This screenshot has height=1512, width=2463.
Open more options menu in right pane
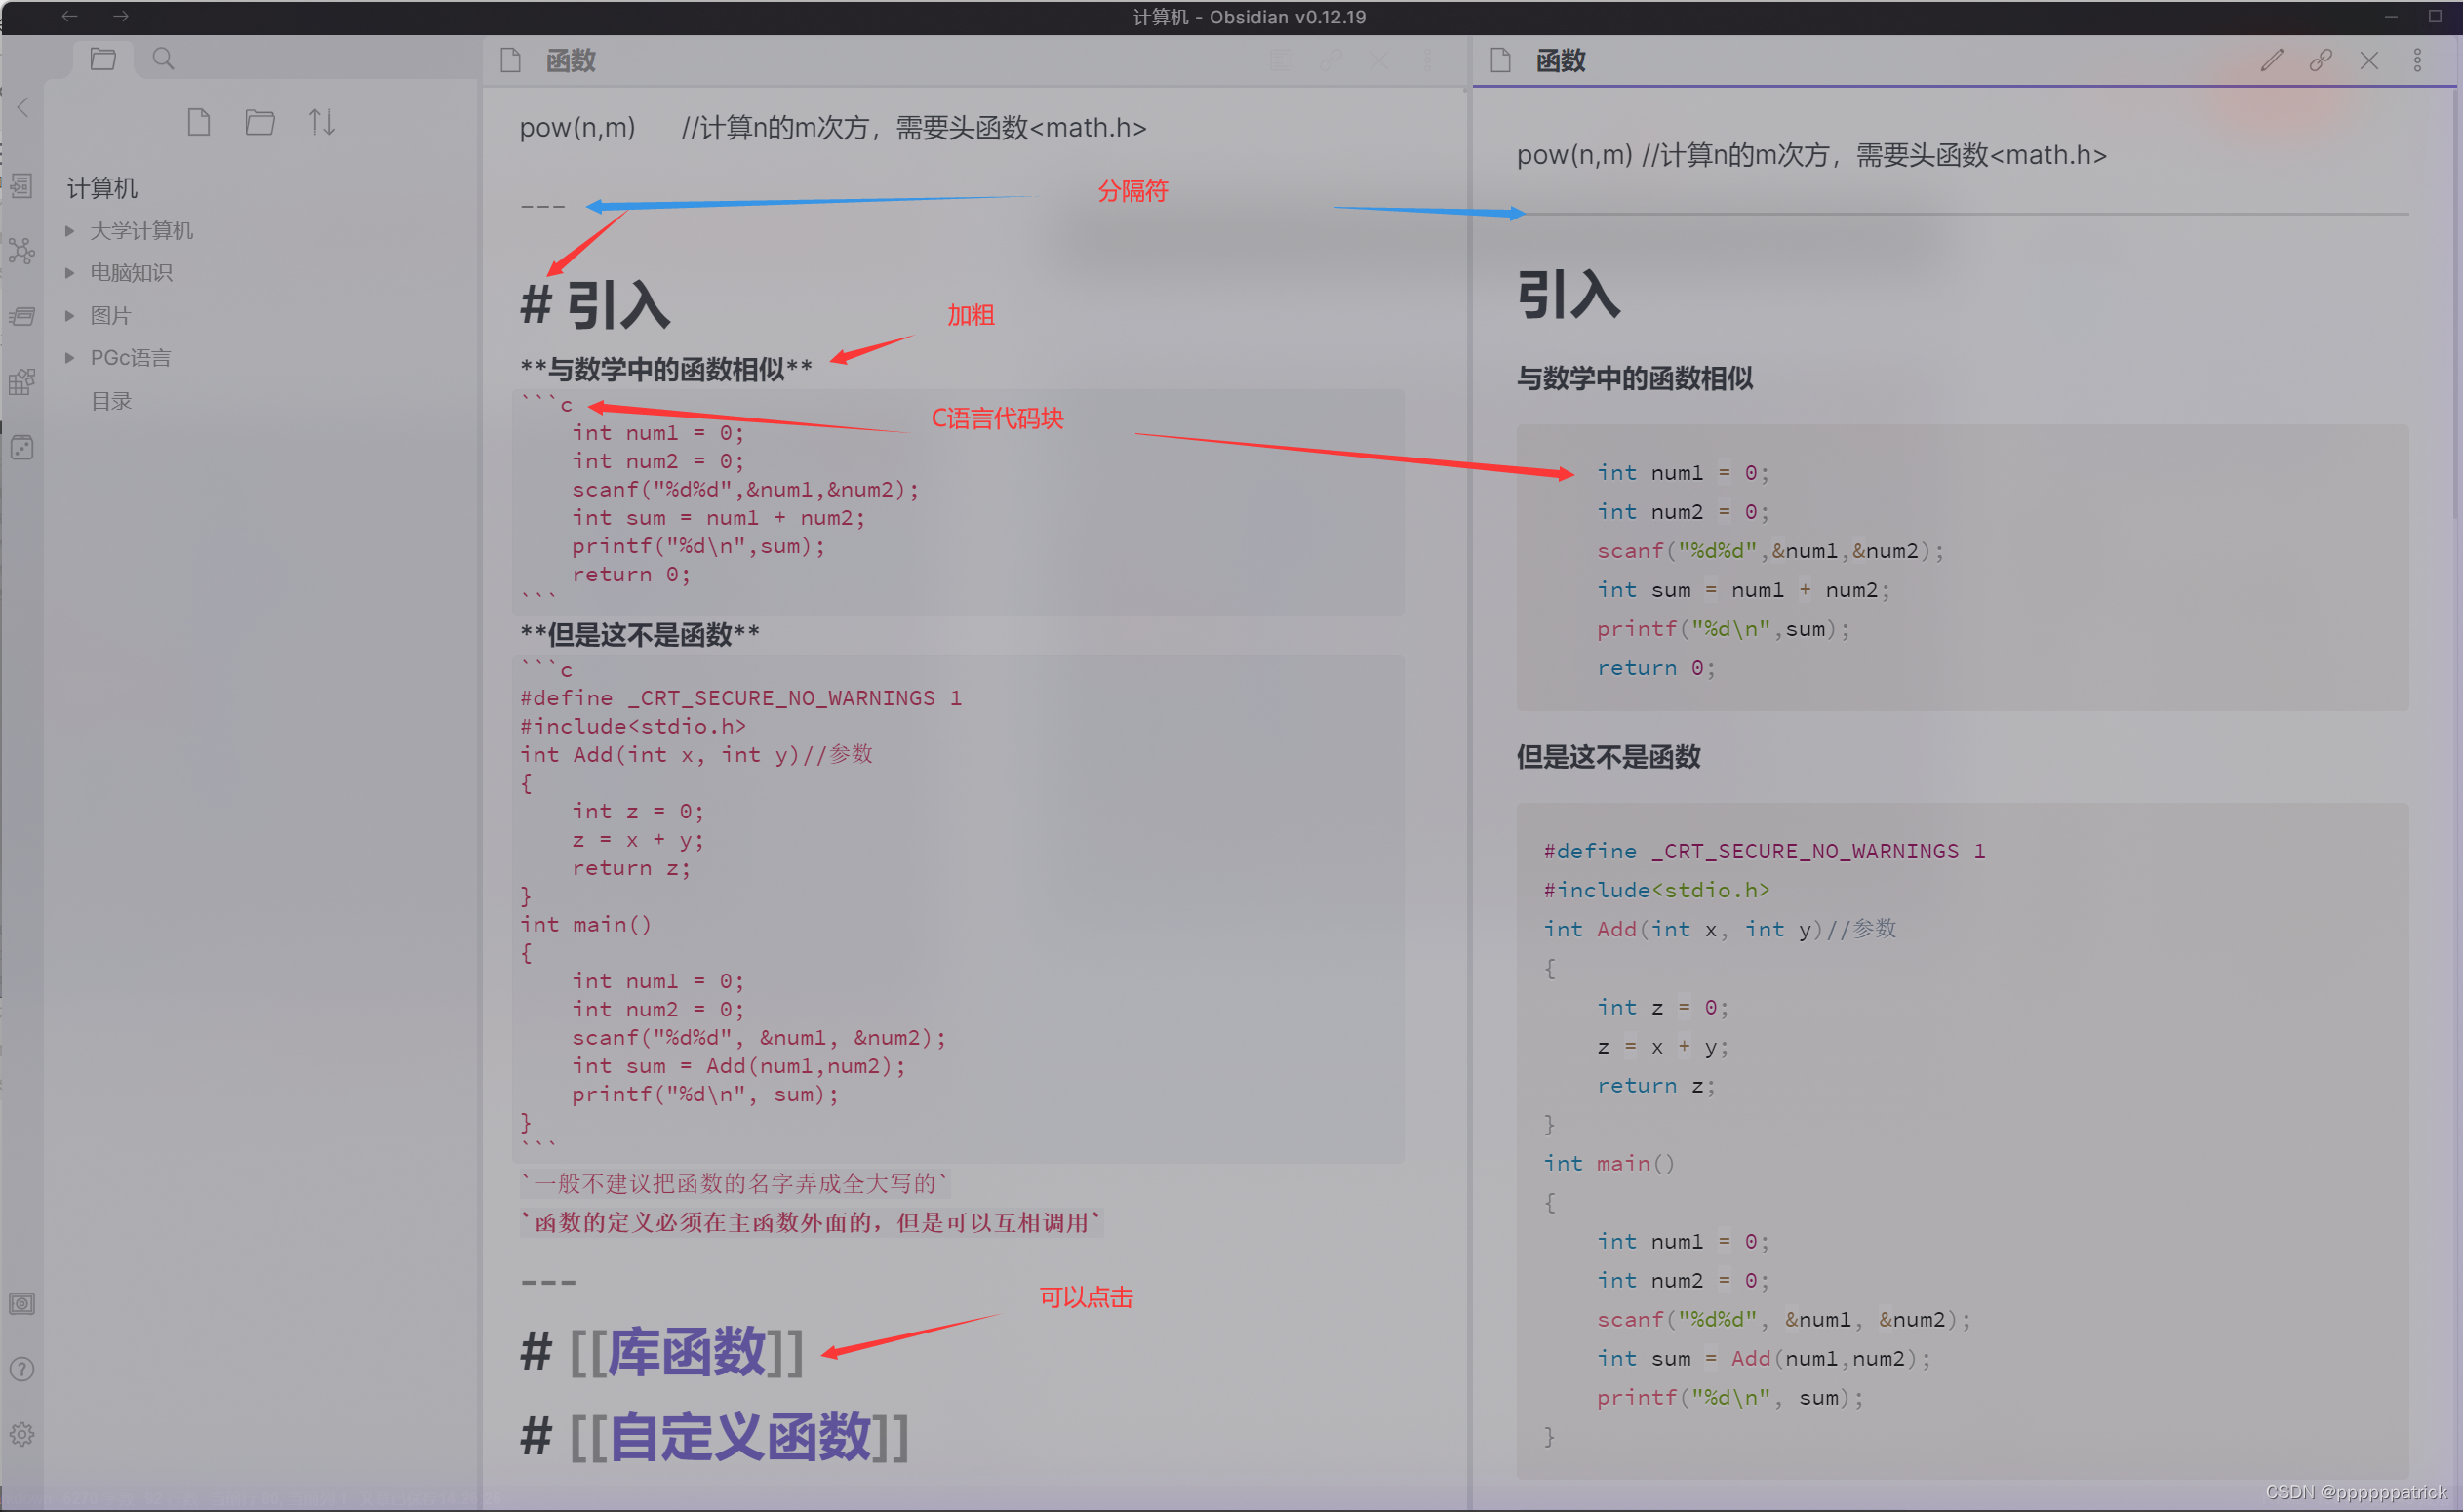2417,60
